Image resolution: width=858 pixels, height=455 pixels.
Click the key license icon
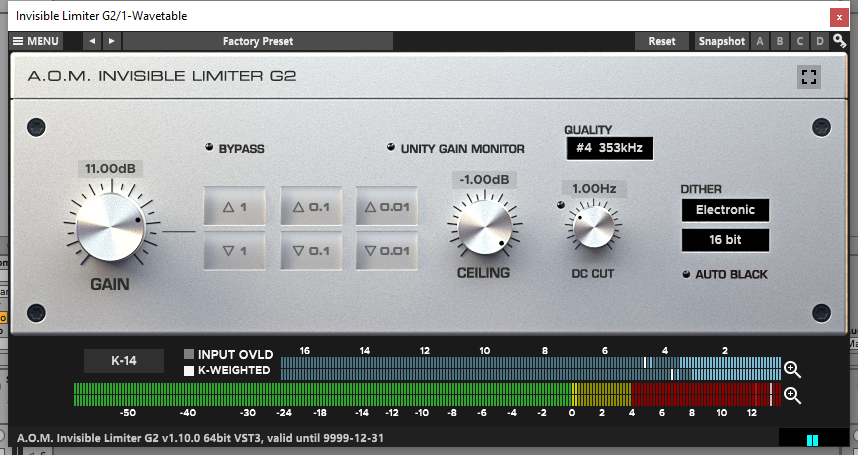pos(839,41)
